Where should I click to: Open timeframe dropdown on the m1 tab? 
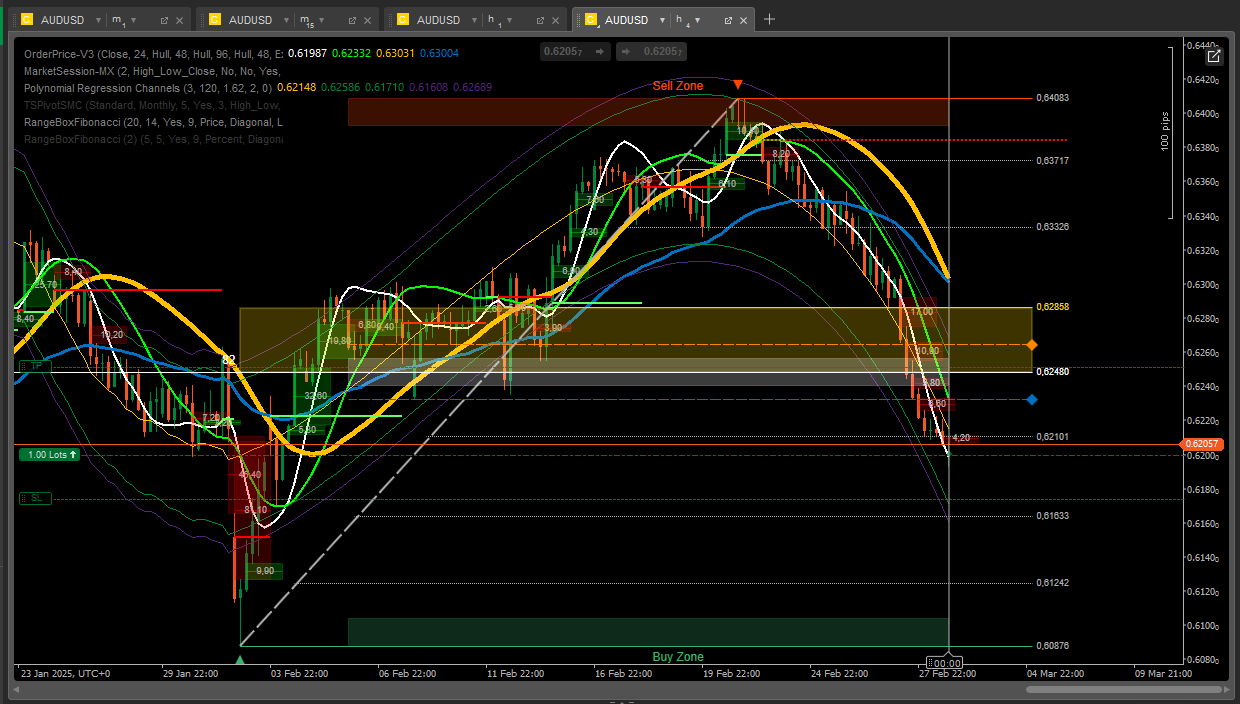coord(134,20)
